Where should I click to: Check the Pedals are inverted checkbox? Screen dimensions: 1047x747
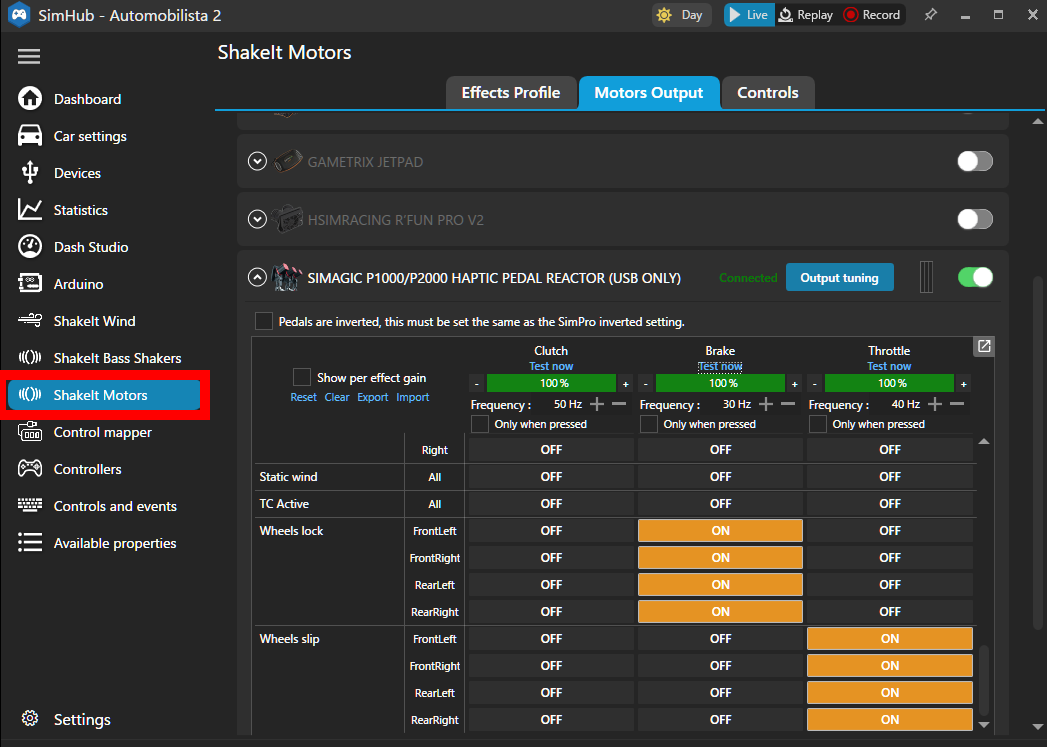pos(264,321)
